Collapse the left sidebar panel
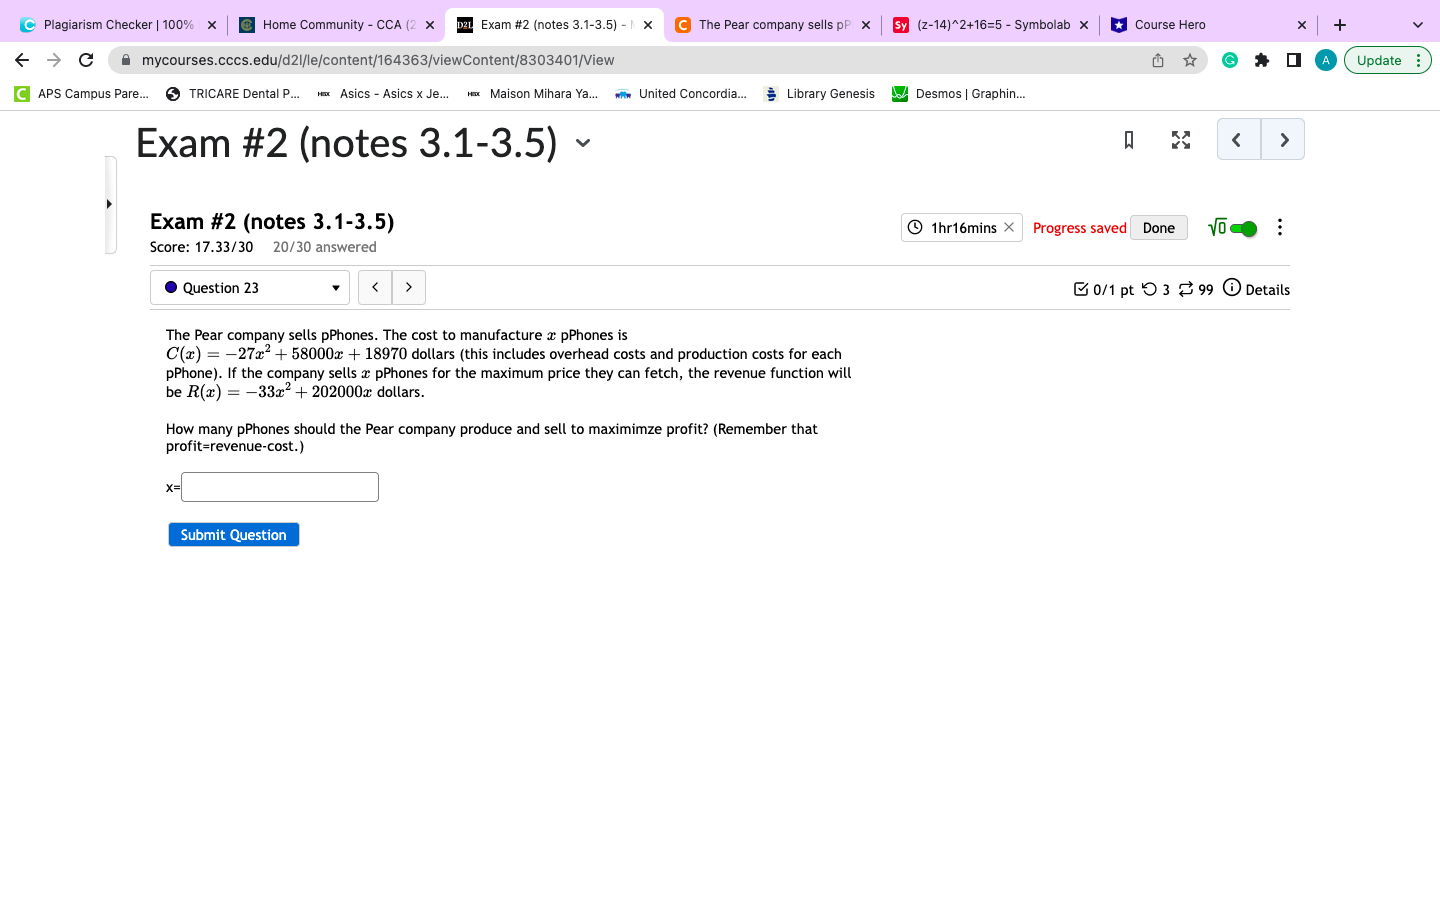This screenshot has height=900, width=1440. click(x=110, y=203)
